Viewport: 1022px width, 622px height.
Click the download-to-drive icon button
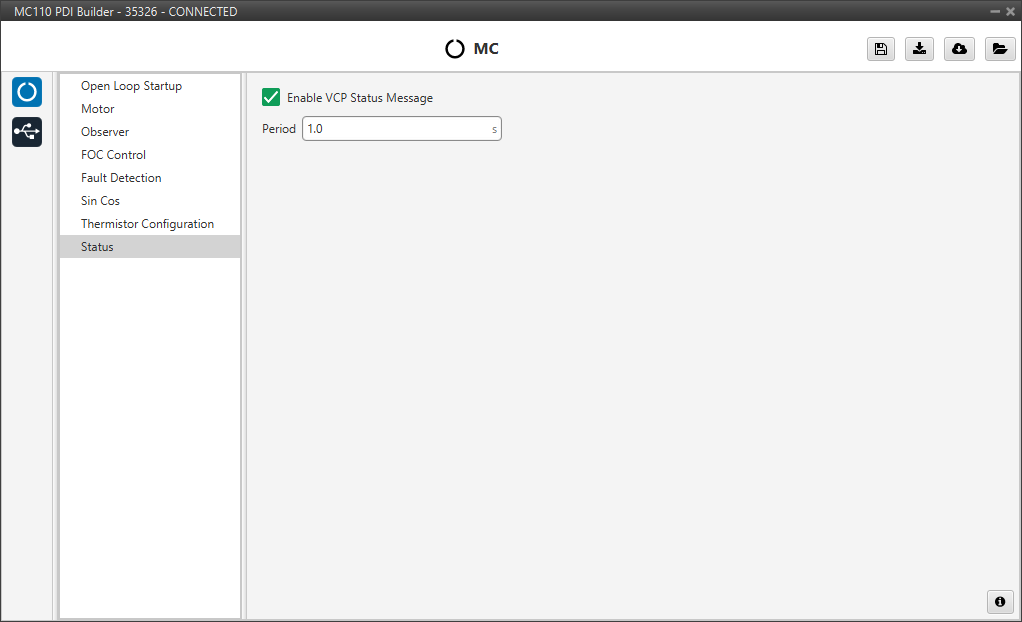click(x=919, y=49)
